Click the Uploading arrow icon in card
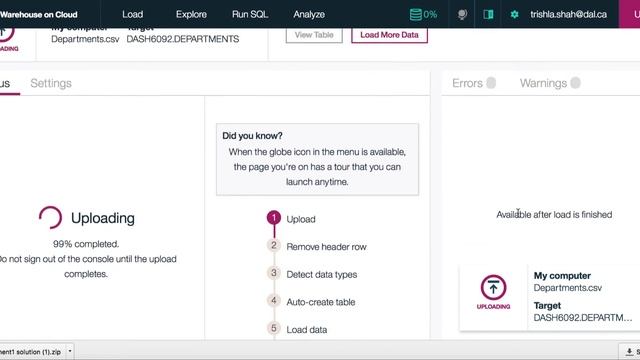This screenshot has width=640, height=360. point(493,287)
